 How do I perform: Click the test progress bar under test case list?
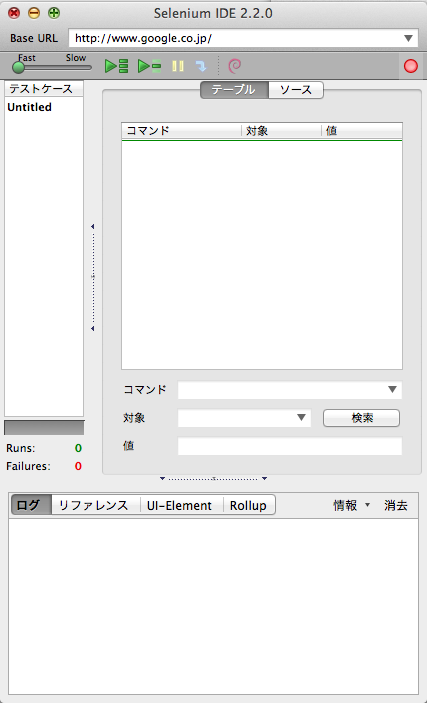[44, 428]
